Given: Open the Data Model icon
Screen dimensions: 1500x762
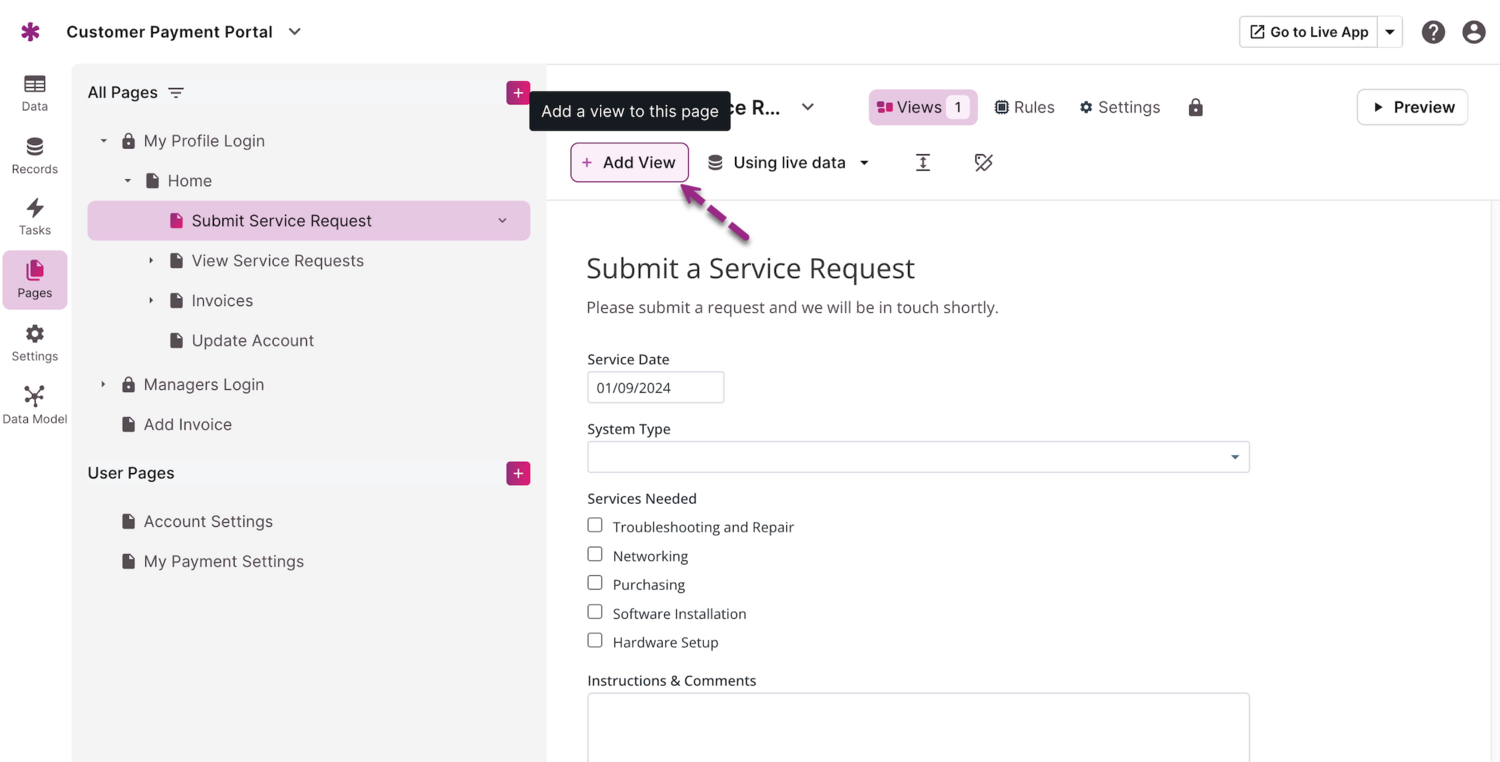Looking at the screenshot, I should coord(34,404).
